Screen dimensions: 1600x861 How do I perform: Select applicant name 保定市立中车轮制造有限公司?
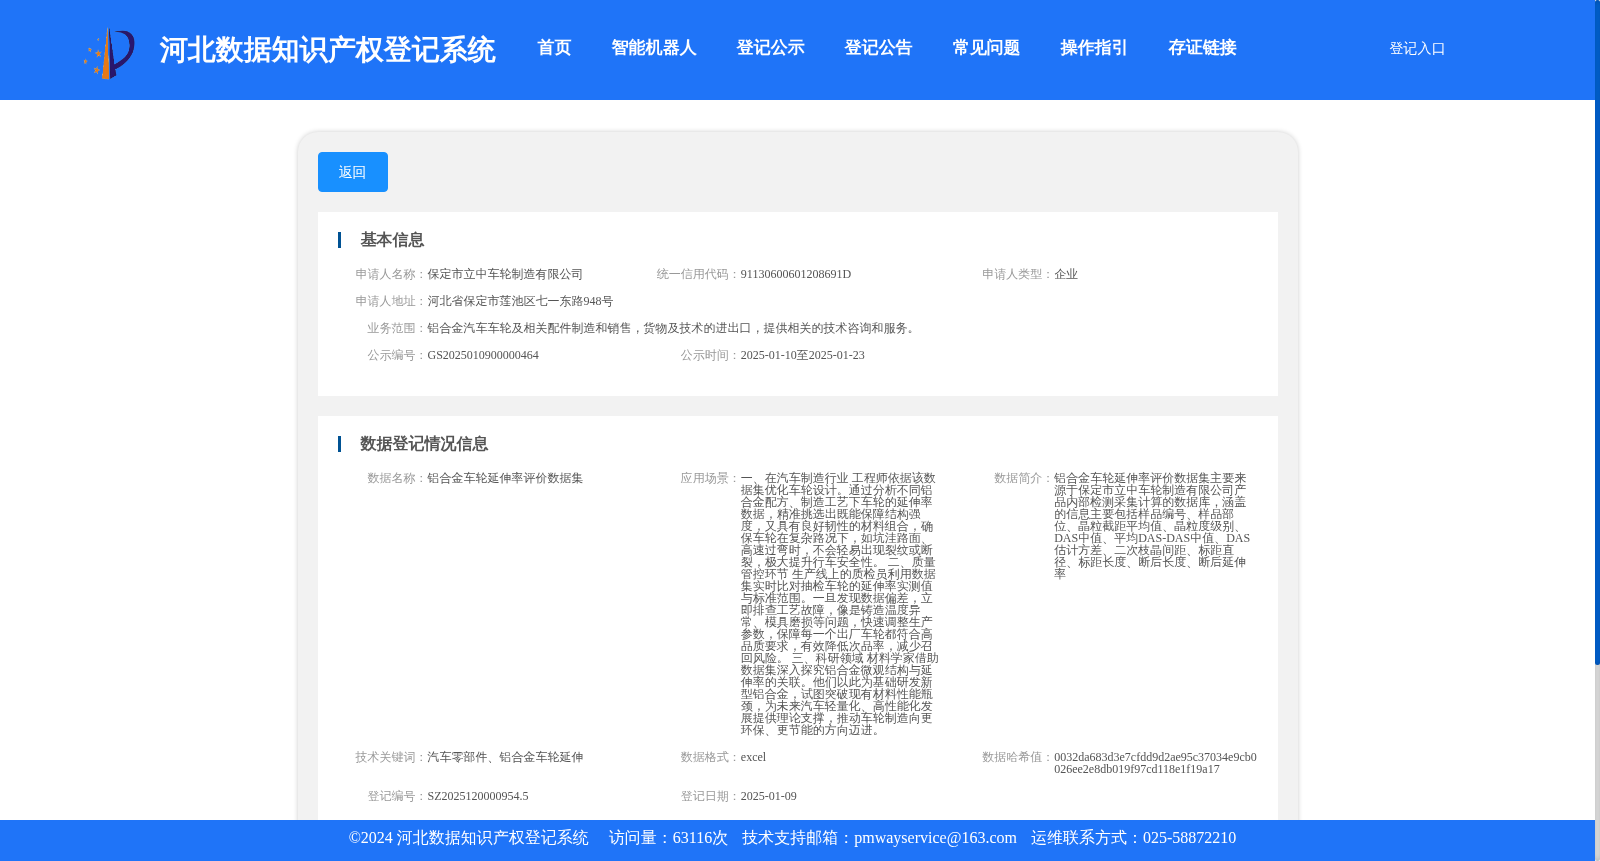[x=505, y=274]
